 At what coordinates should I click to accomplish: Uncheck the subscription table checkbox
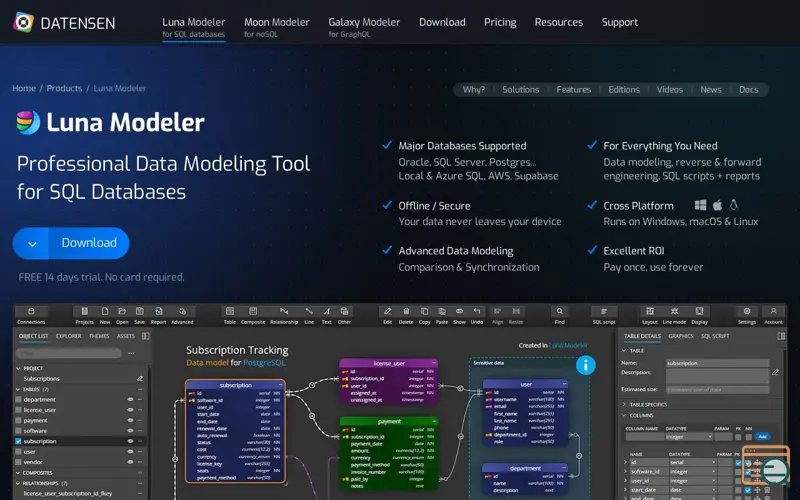tap(18, 441)
